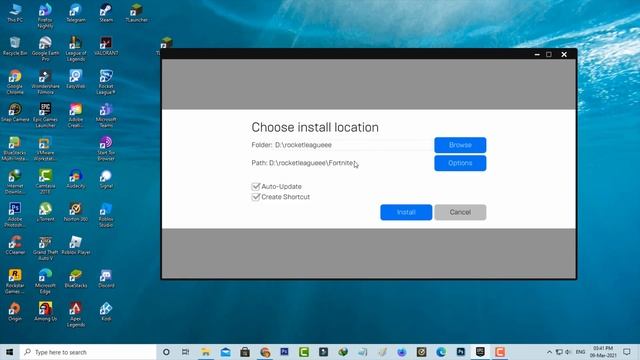Select the Start Tor Browser shortcut
The width and height of the screenshot is (640, 360).
(x=106, y=149)
